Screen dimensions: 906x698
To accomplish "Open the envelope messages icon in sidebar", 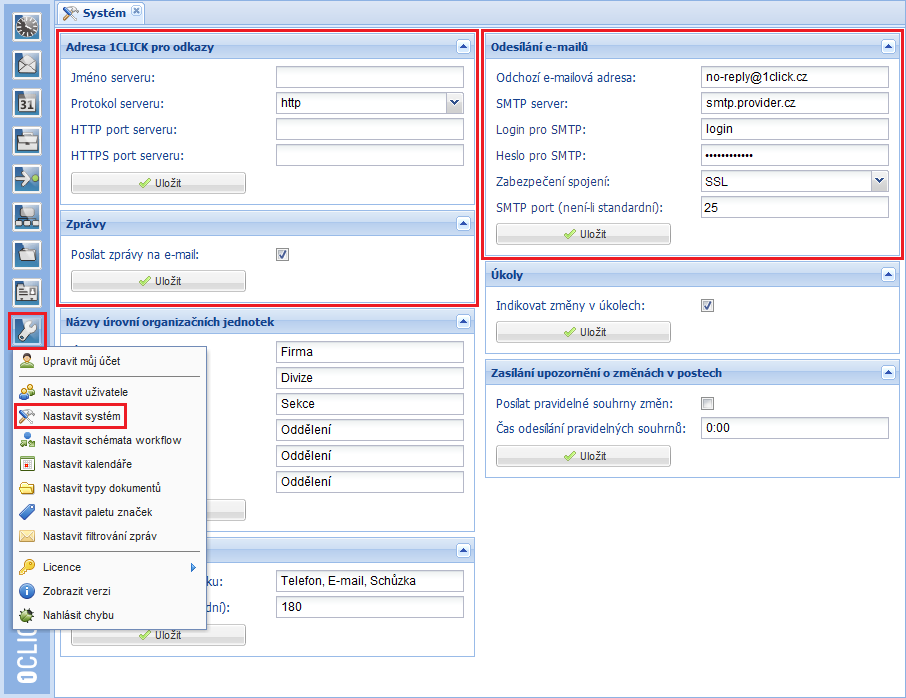I will pos(26,65).
